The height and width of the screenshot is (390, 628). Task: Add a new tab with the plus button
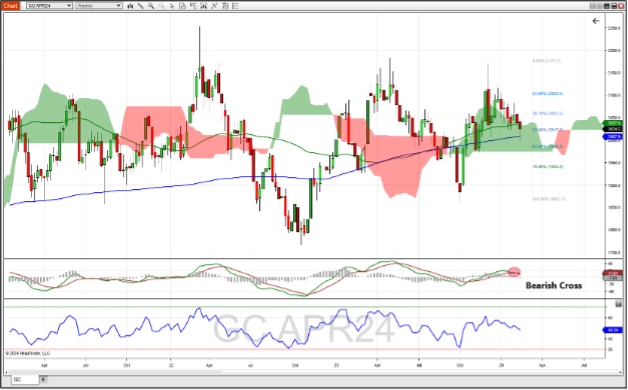click(43, 379)
